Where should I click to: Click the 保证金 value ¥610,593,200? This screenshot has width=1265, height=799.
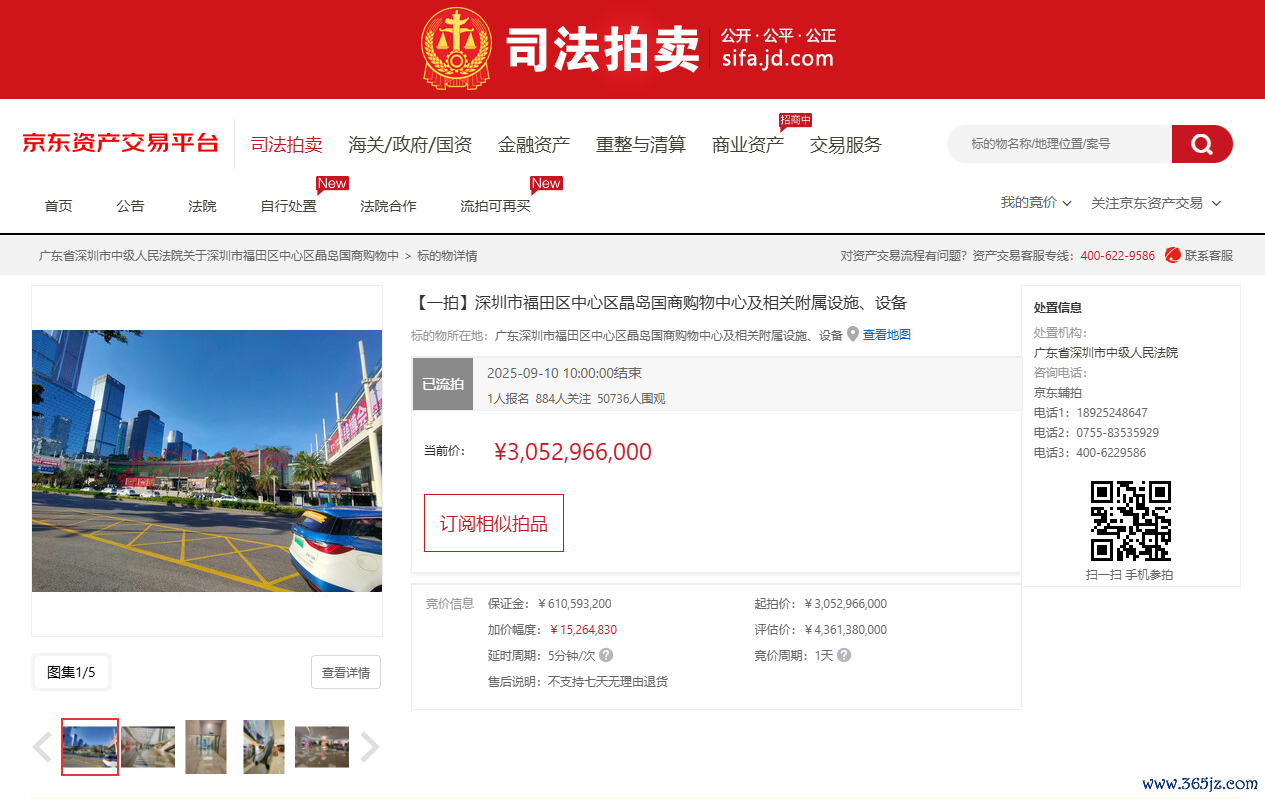pyautogui.click(x=575, y=604)
